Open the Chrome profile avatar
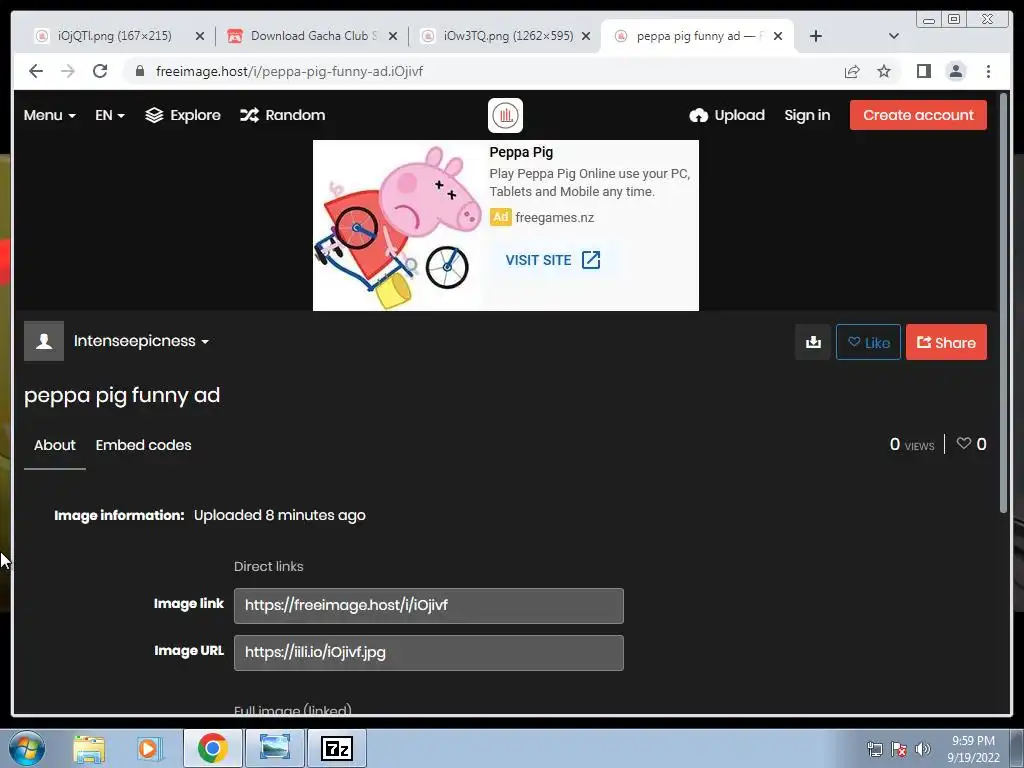The width and height of the screenshot is (1024, 768). (x=956, y=71)
